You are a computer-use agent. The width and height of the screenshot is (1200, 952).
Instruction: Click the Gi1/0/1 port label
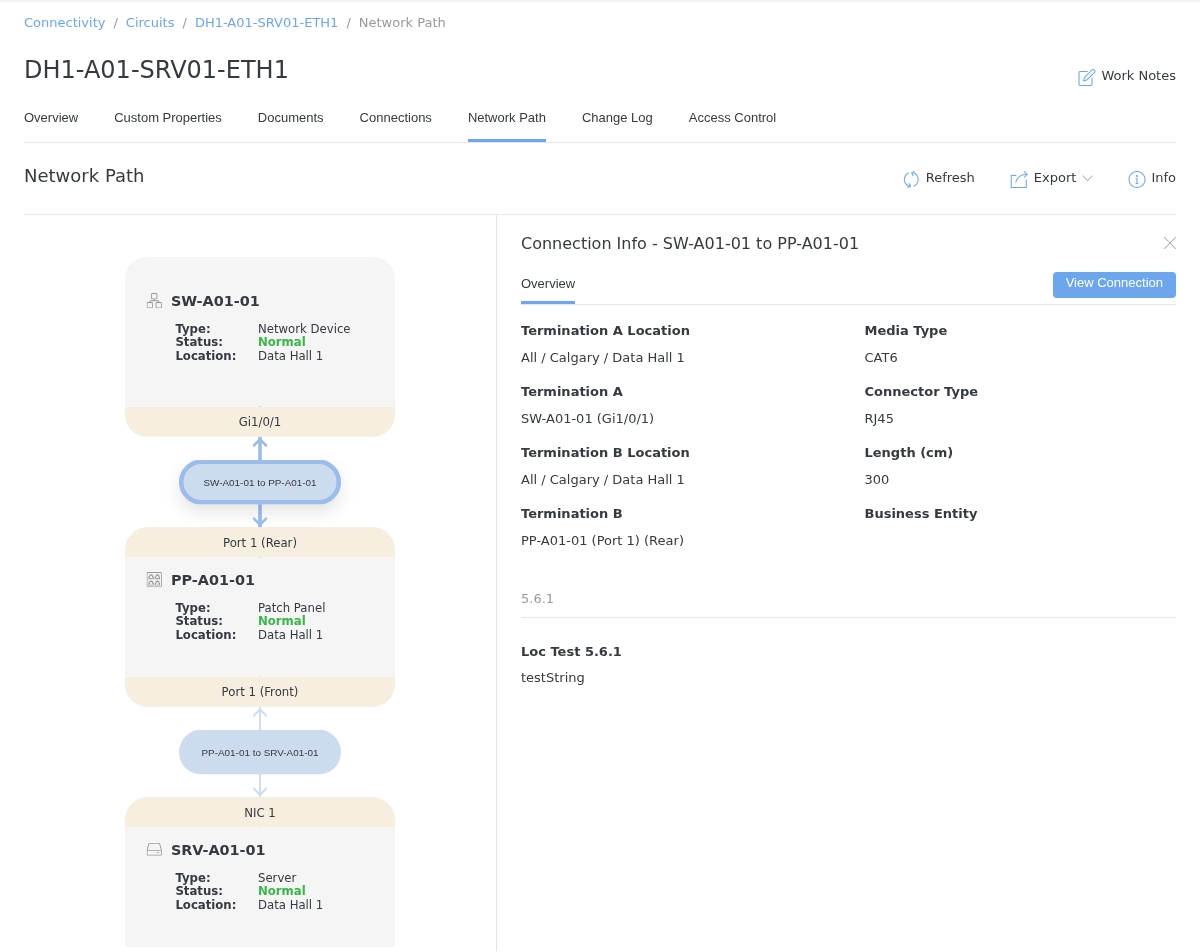260,422
